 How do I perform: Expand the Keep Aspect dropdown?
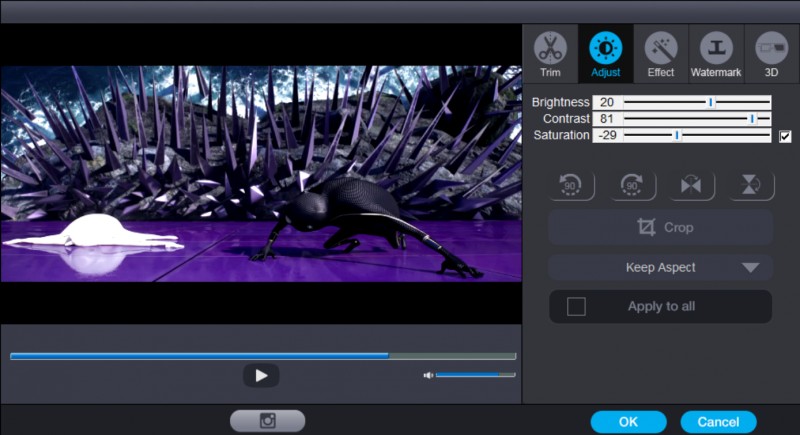pos(750,268)
